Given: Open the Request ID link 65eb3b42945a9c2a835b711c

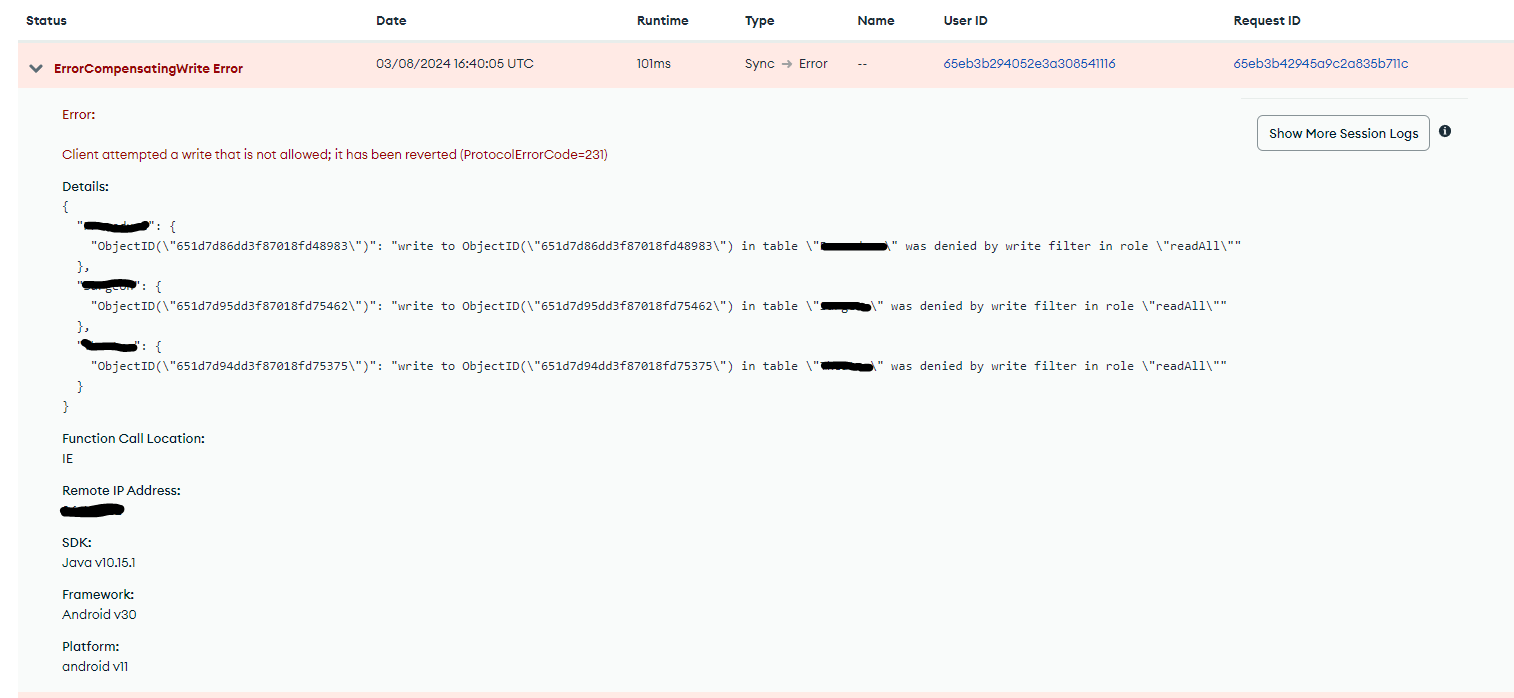Looking at the screenshot, I should tap(1320, 64).
